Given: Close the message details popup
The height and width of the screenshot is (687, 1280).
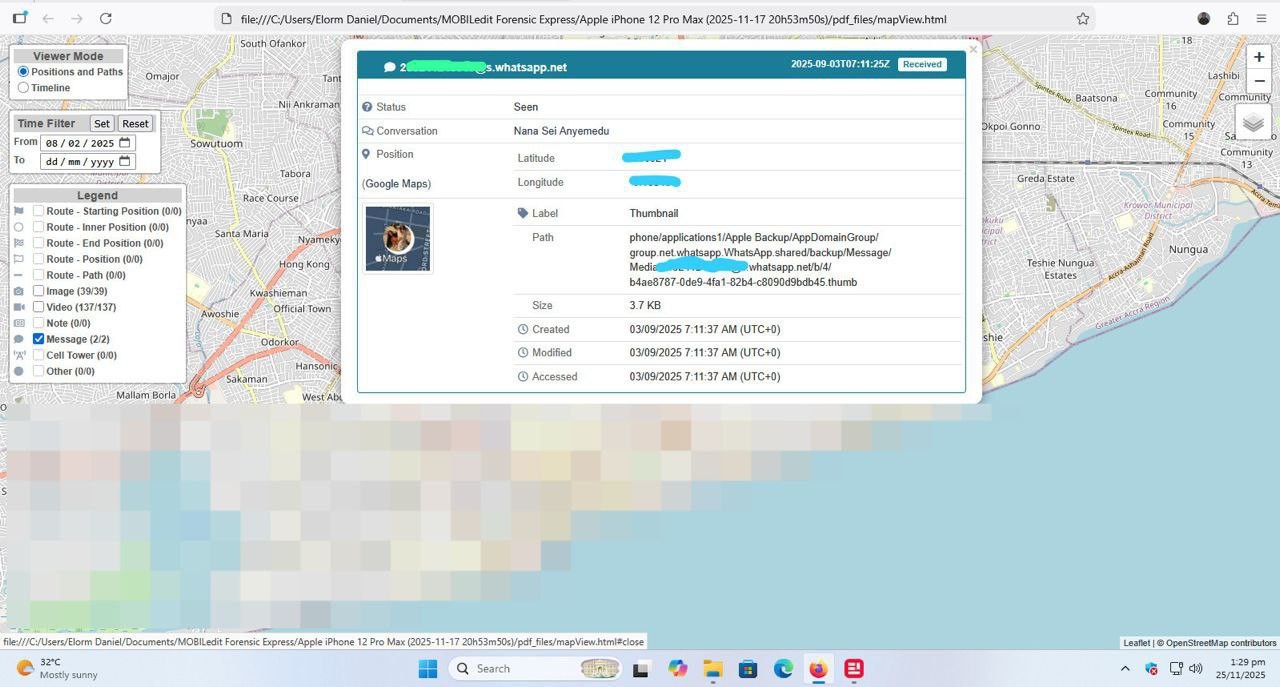Looking at the screenshot, I should click(973, 49).
